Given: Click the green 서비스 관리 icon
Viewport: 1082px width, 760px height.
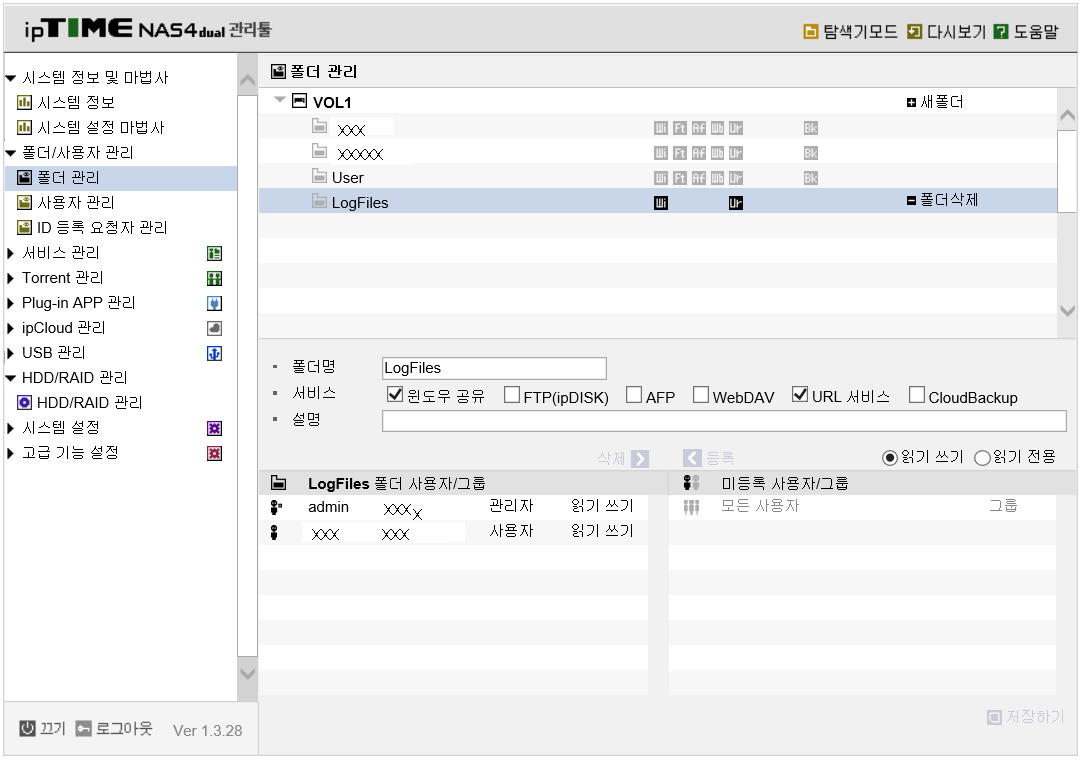Looking at the screenshot, I should 215,253.
